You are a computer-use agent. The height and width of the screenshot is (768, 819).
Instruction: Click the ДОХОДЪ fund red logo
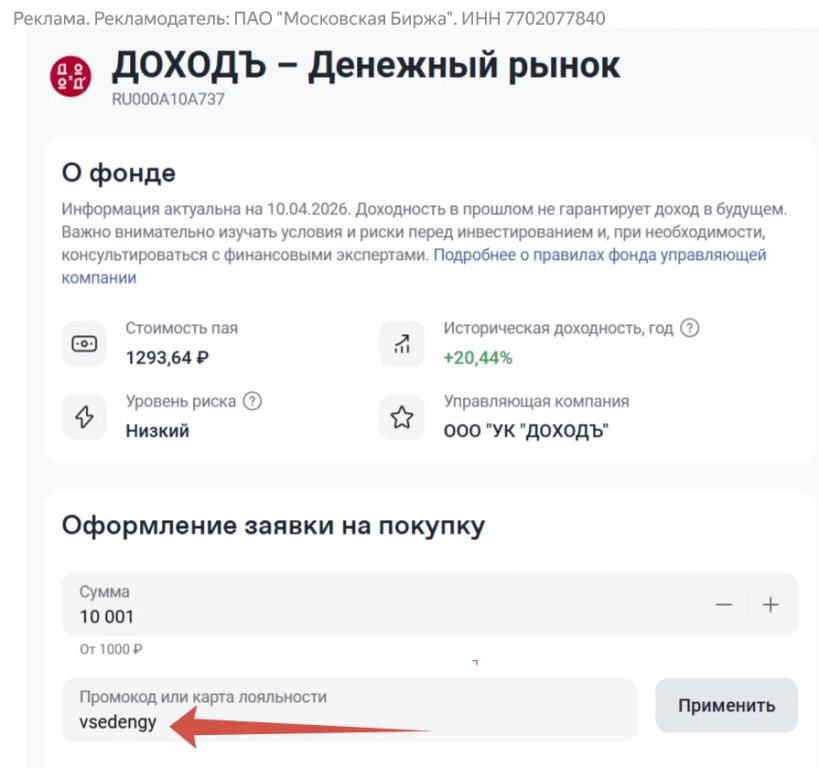click(70, 76)
